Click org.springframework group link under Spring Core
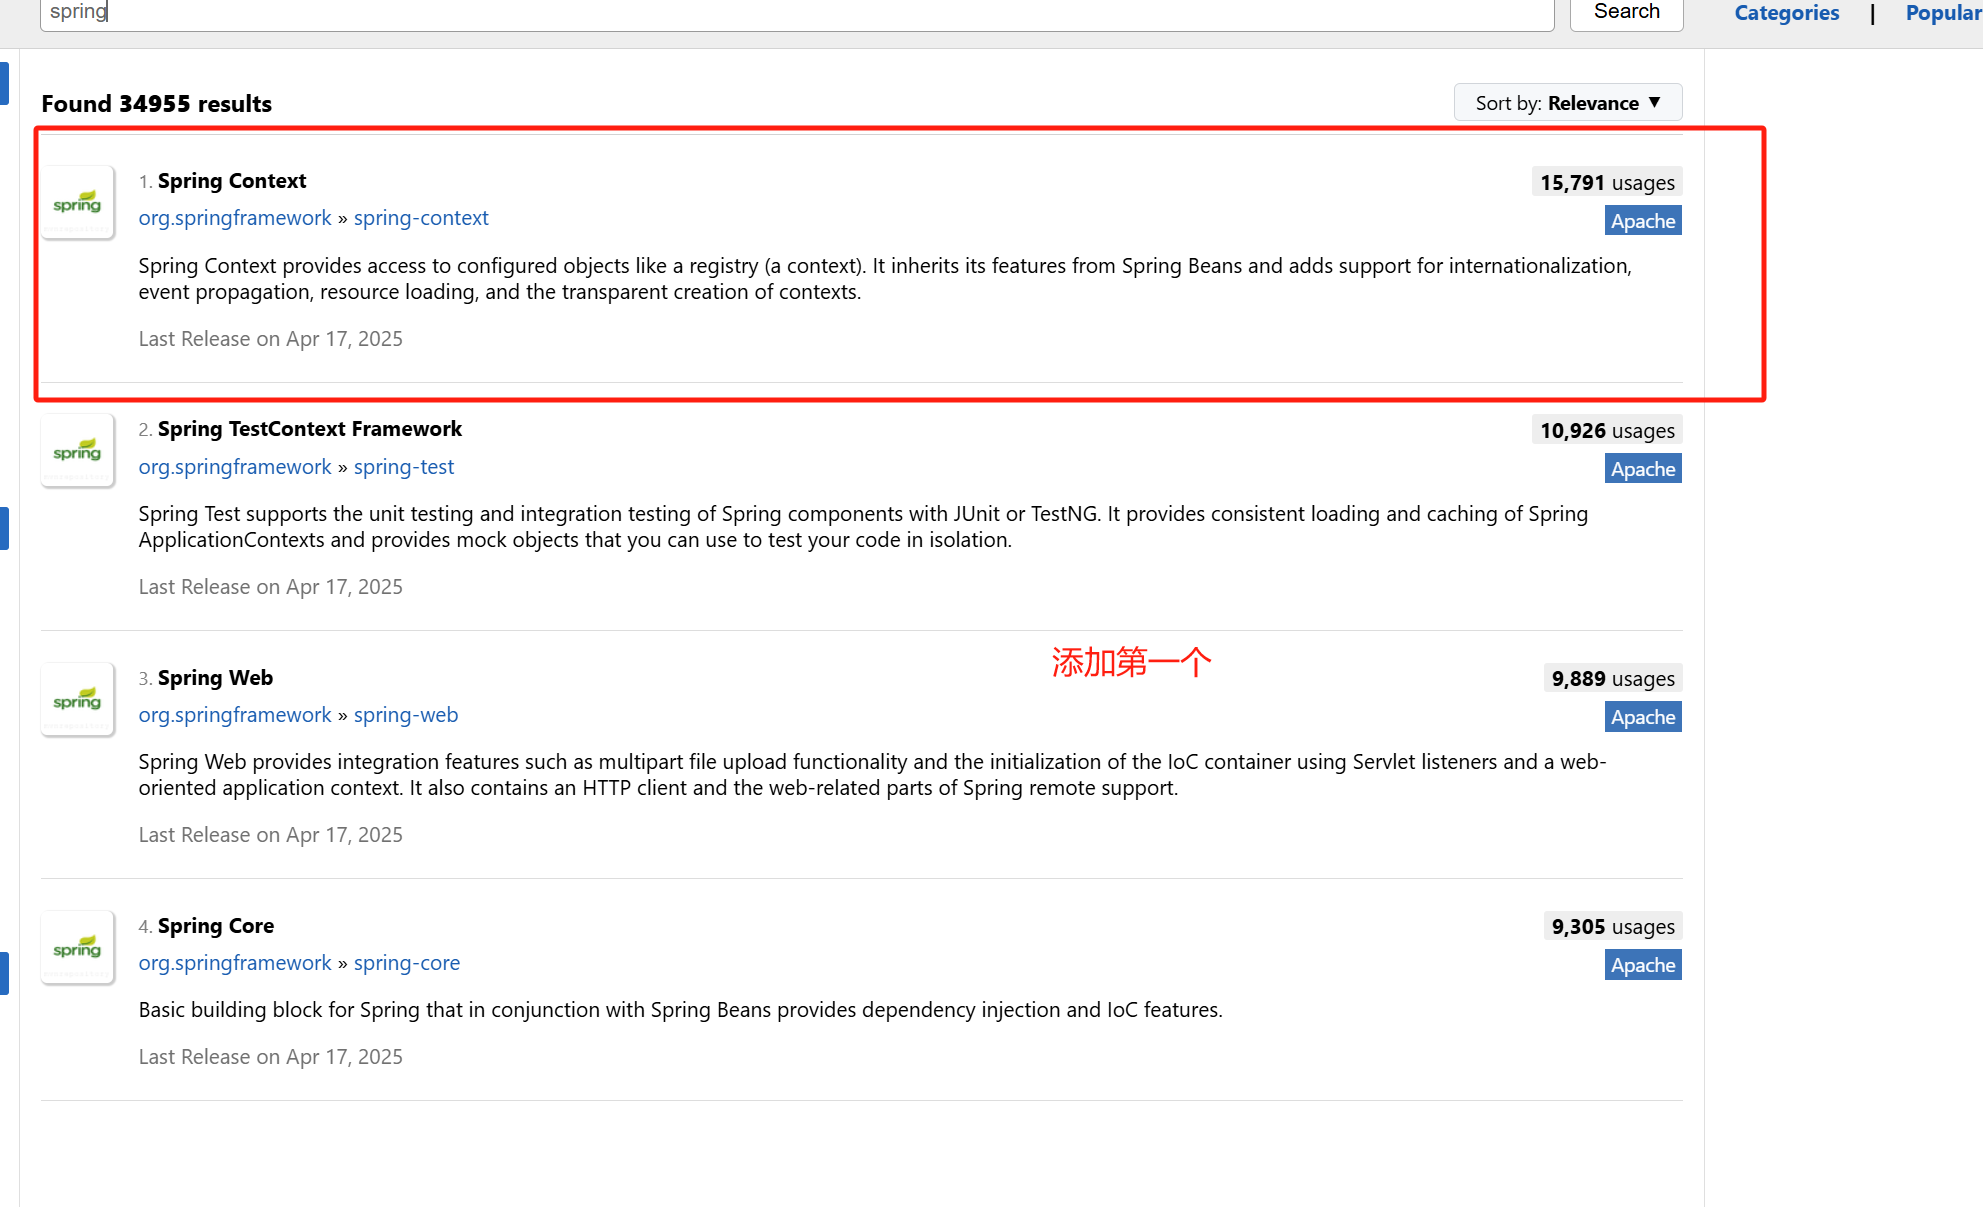Viewport: 1983px width, 1207px height. [x=235, y=963]
